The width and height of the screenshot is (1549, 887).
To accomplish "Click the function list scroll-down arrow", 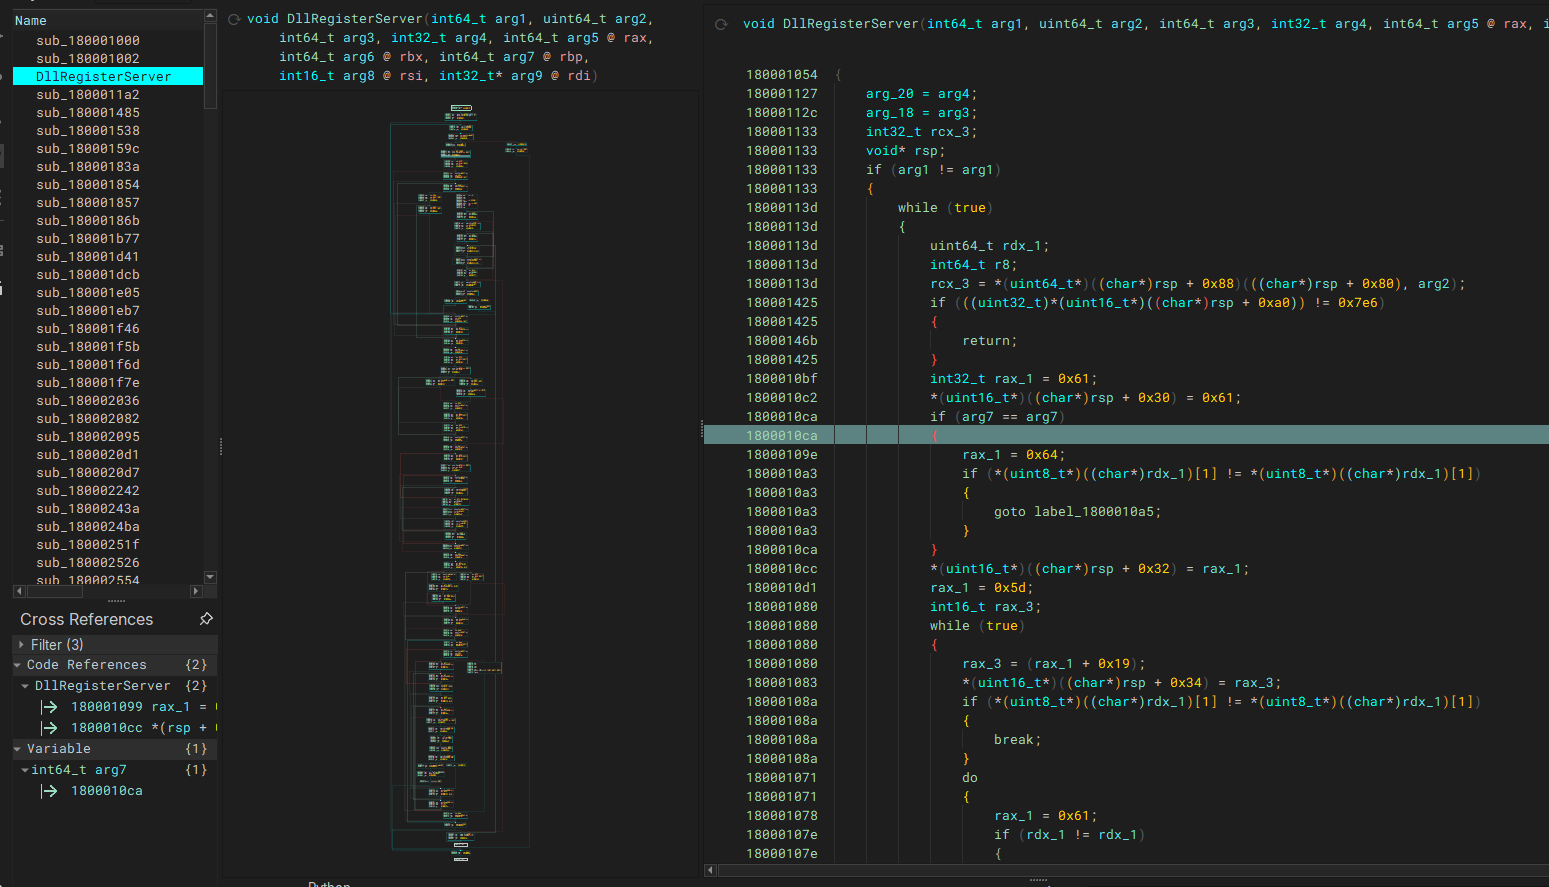I will (210, 577).
